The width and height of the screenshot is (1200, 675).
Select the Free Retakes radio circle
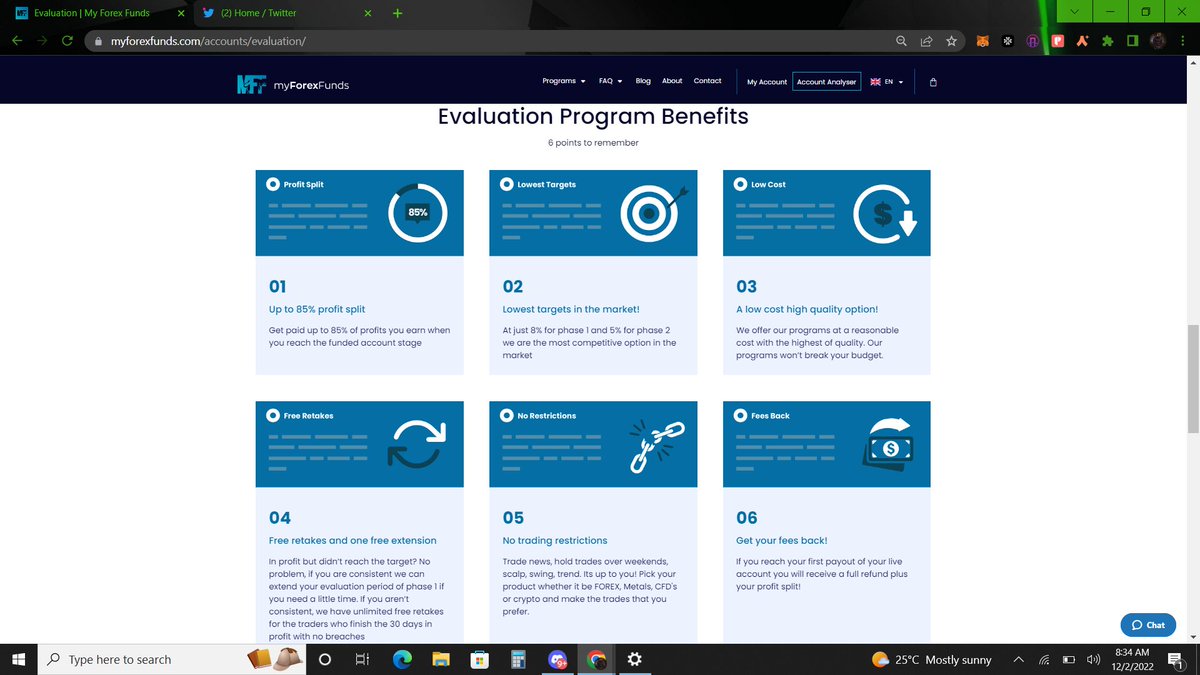coord(273,415)
